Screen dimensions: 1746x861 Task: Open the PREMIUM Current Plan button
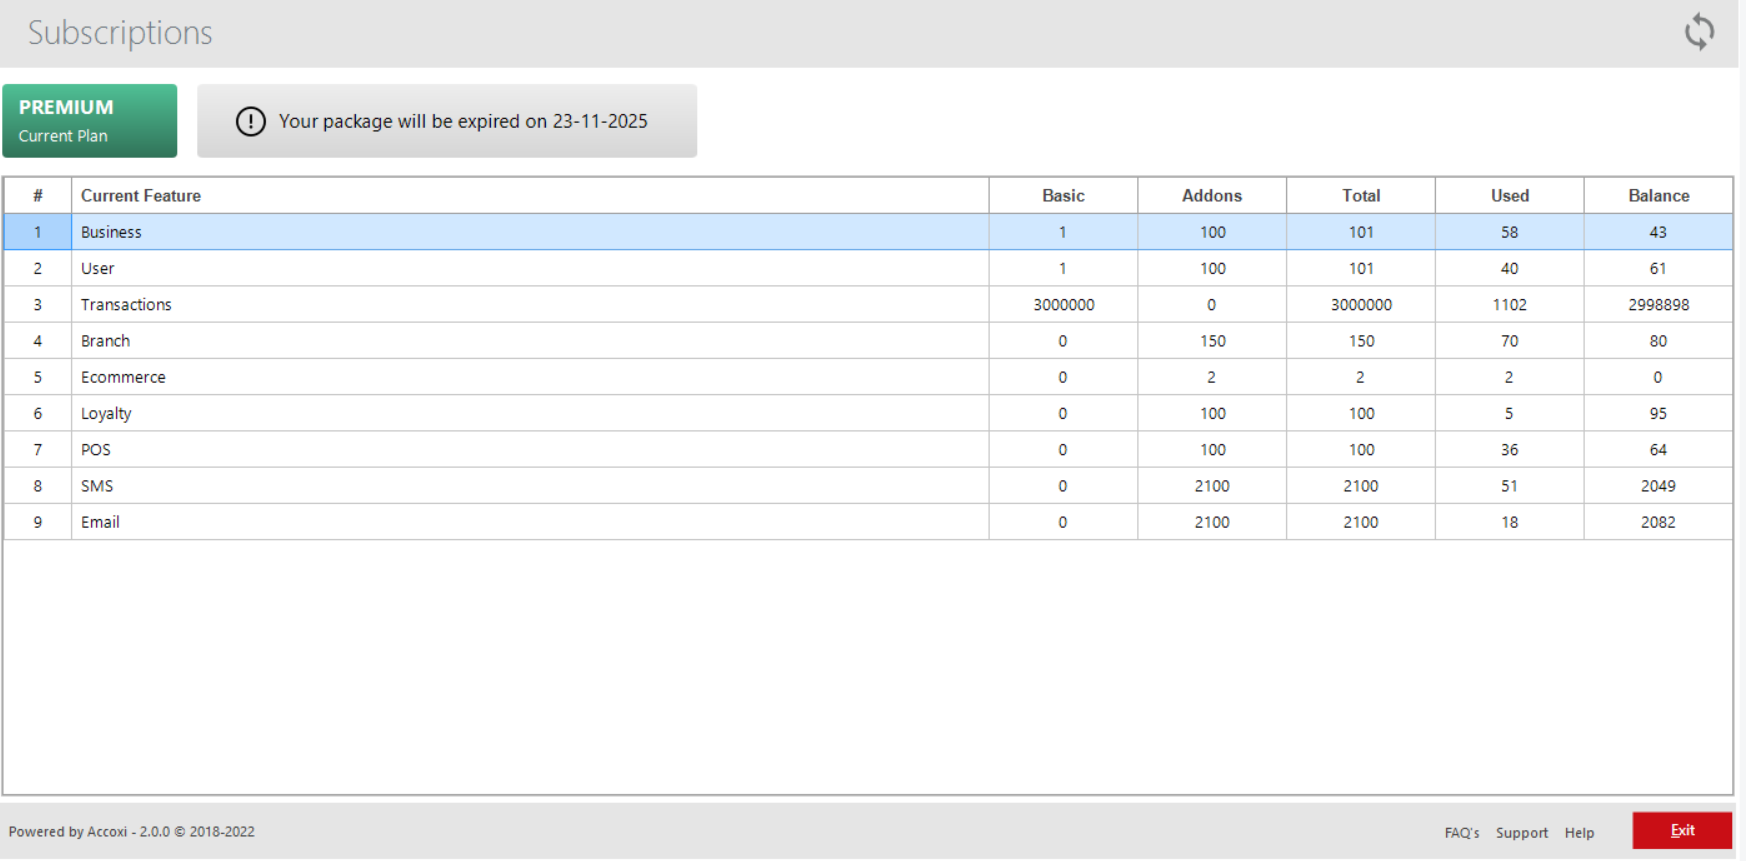[90, 121]
